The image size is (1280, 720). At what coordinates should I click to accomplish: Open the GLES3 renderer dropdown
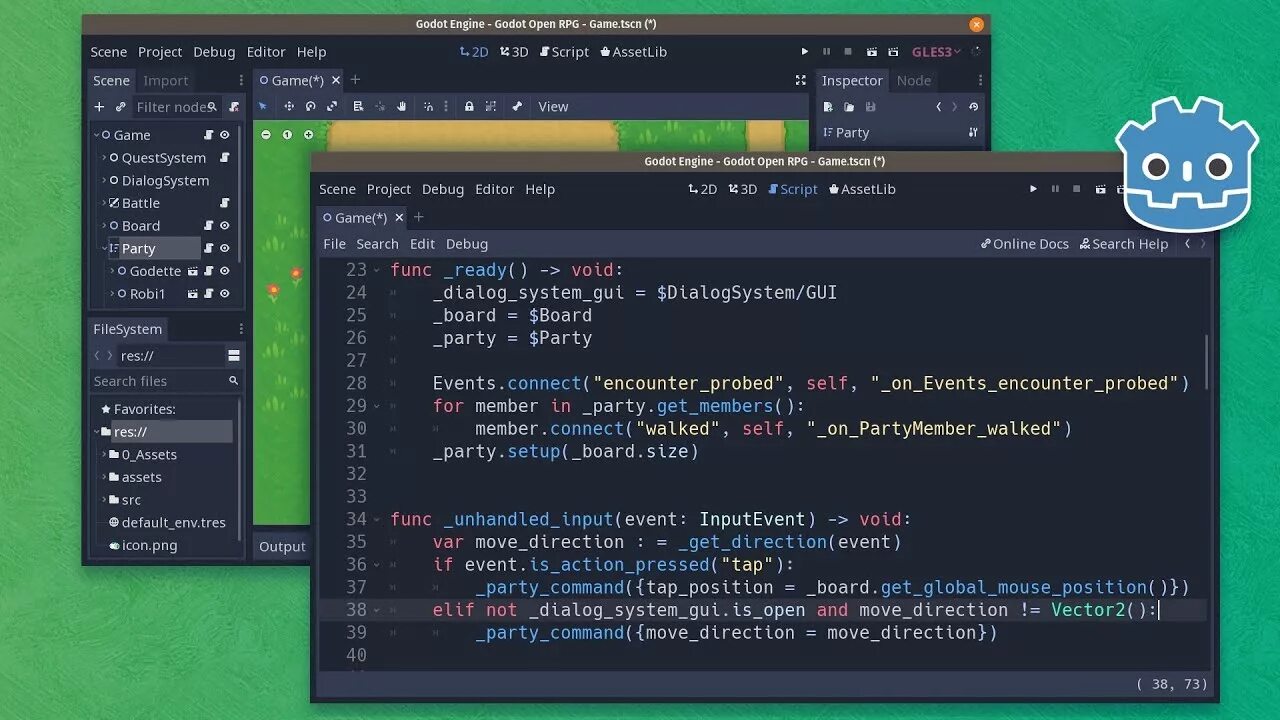coord(936,52)
